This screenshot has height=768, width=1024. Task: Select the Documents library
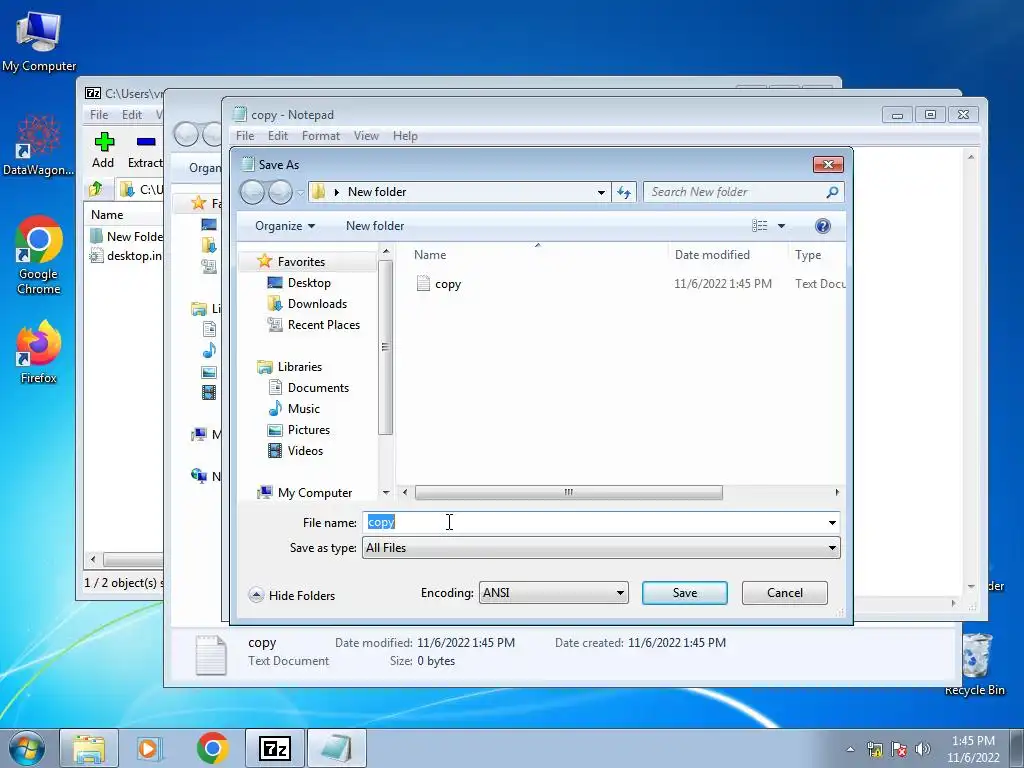(x=318, y=388)
